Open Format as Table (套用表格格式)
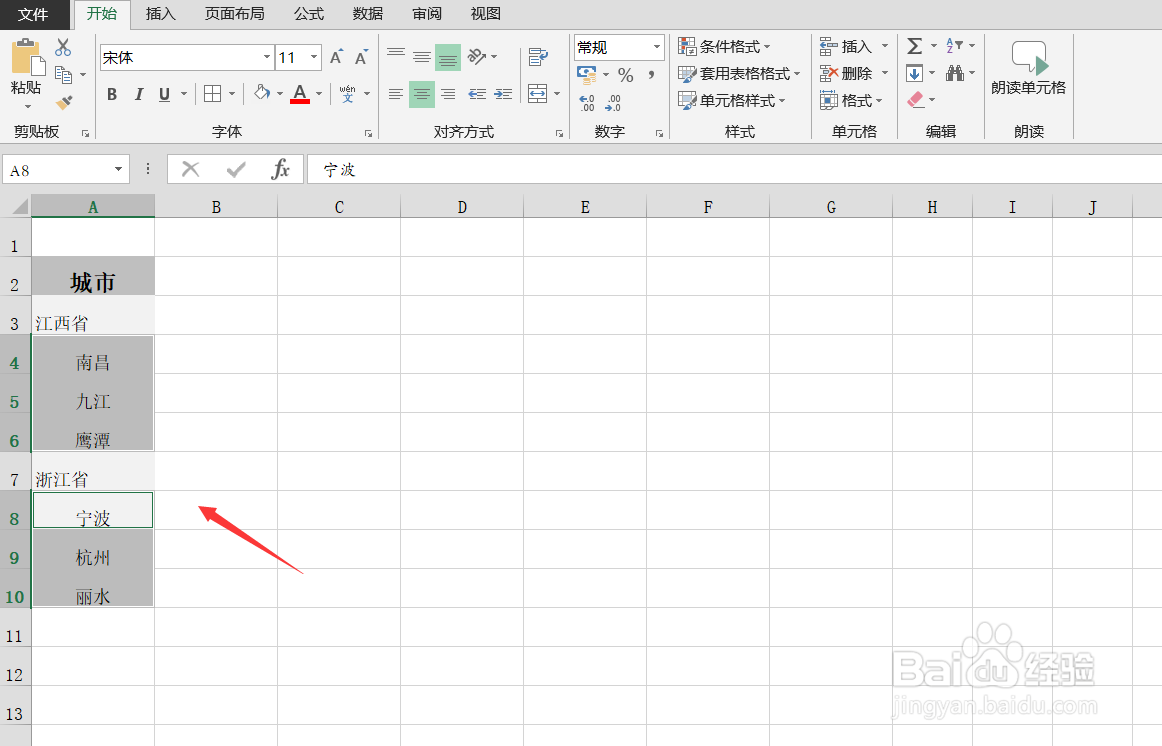 [739, 73]
